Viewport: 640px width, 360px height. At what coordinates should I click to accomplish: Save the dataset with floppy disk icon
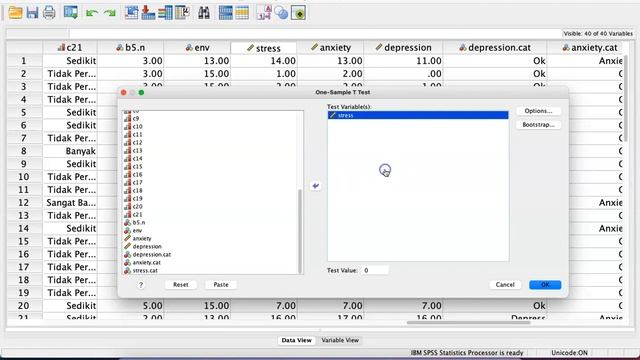32,13
